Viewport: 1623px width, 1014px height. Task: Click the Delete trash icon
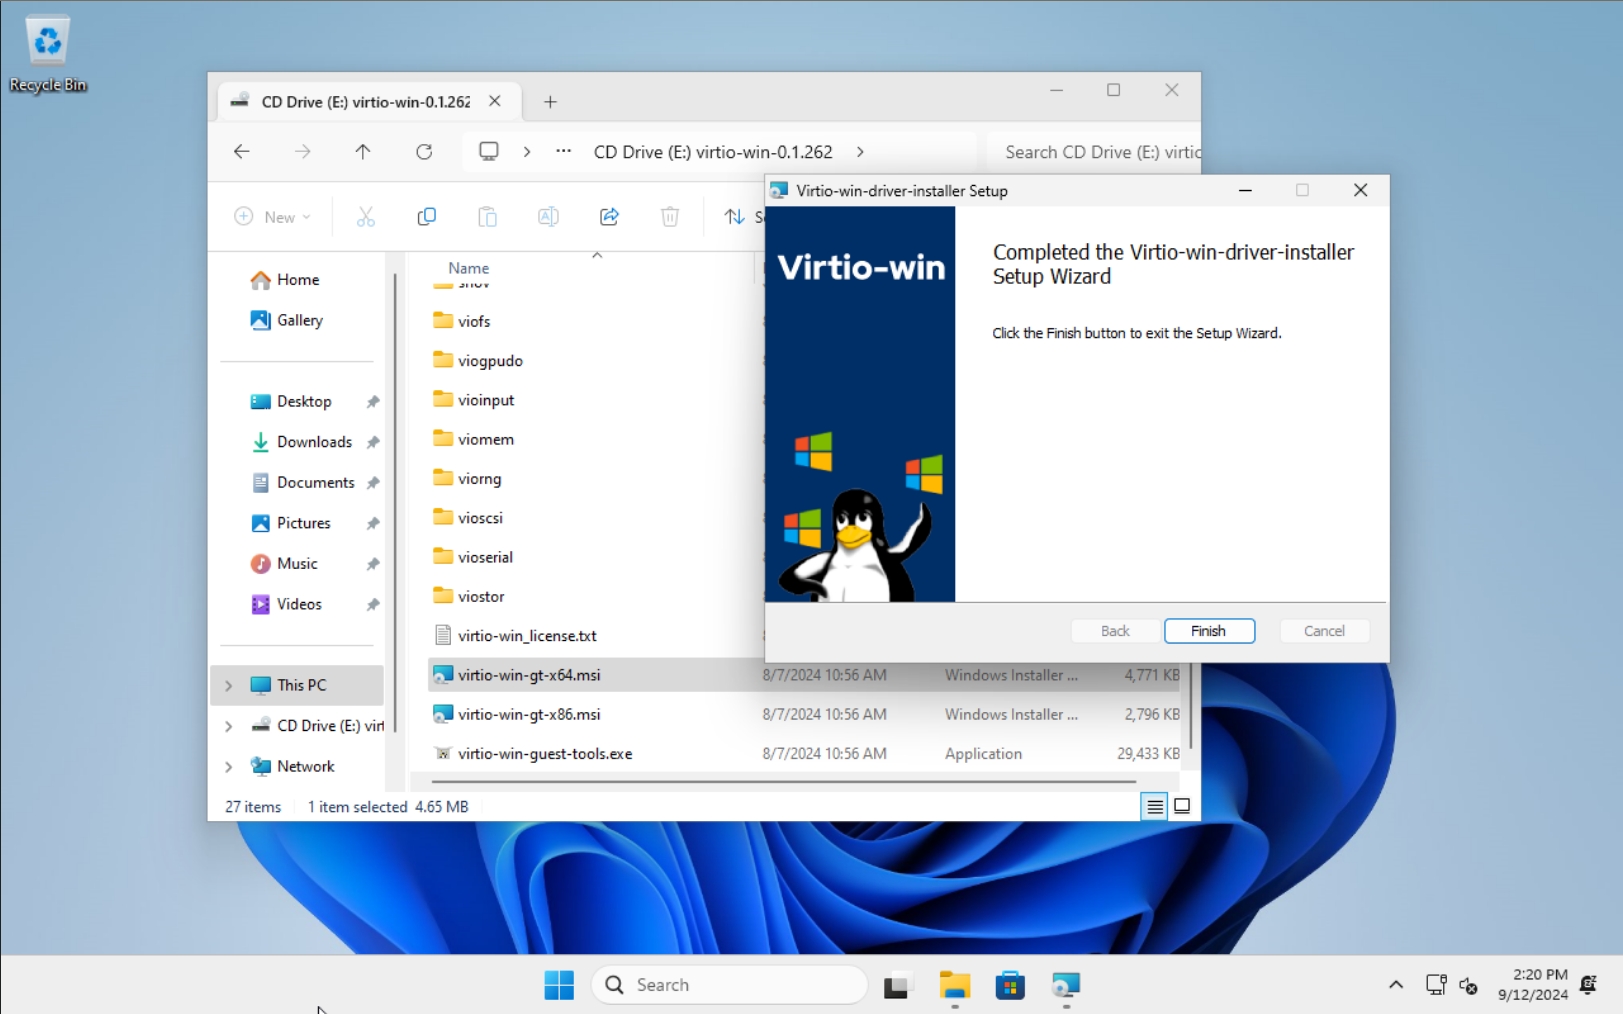tap(670, 217)
